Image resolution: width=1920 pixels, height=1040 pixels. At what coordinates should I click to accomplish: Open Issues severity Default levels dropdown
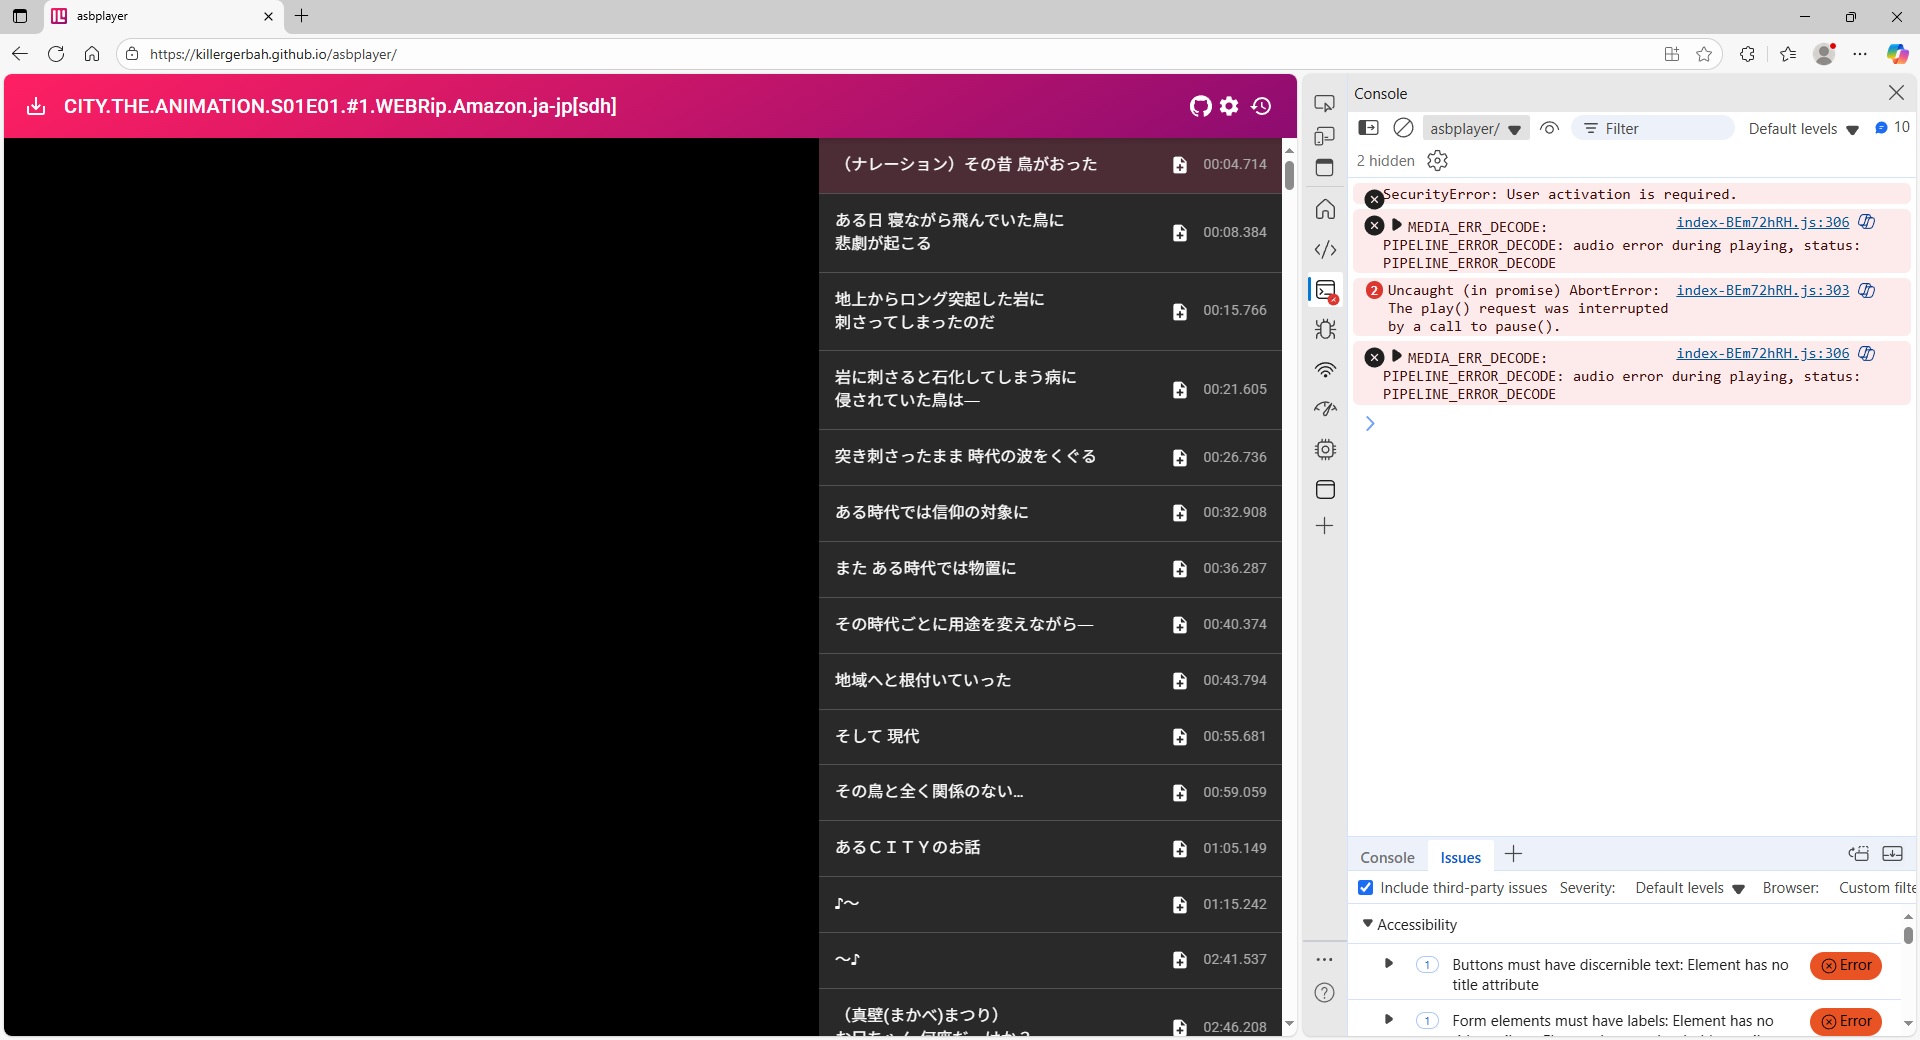[1690, 888]
